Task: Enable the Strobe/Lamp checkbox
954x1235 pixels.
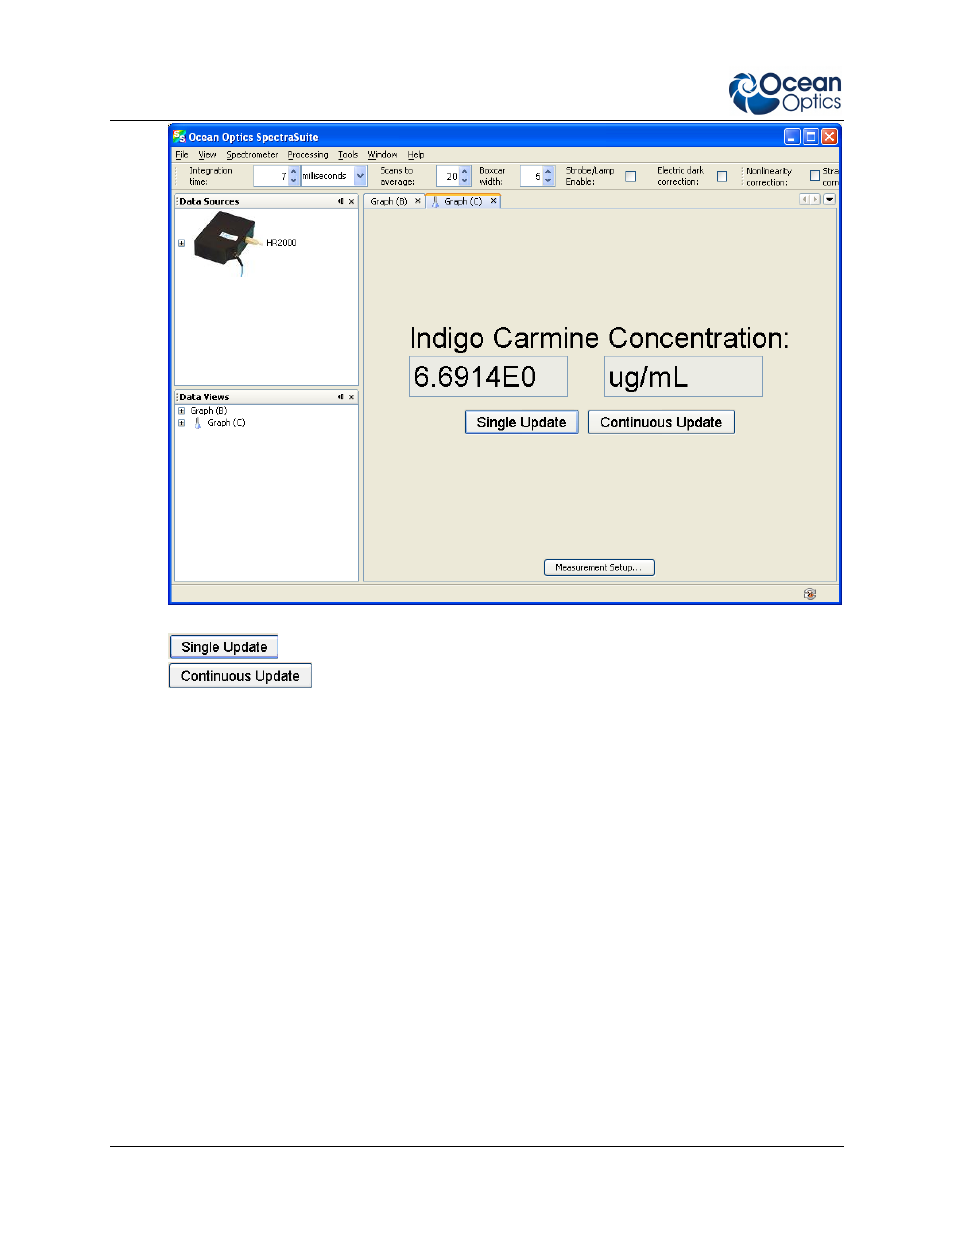Action: [x=631, y=176]
